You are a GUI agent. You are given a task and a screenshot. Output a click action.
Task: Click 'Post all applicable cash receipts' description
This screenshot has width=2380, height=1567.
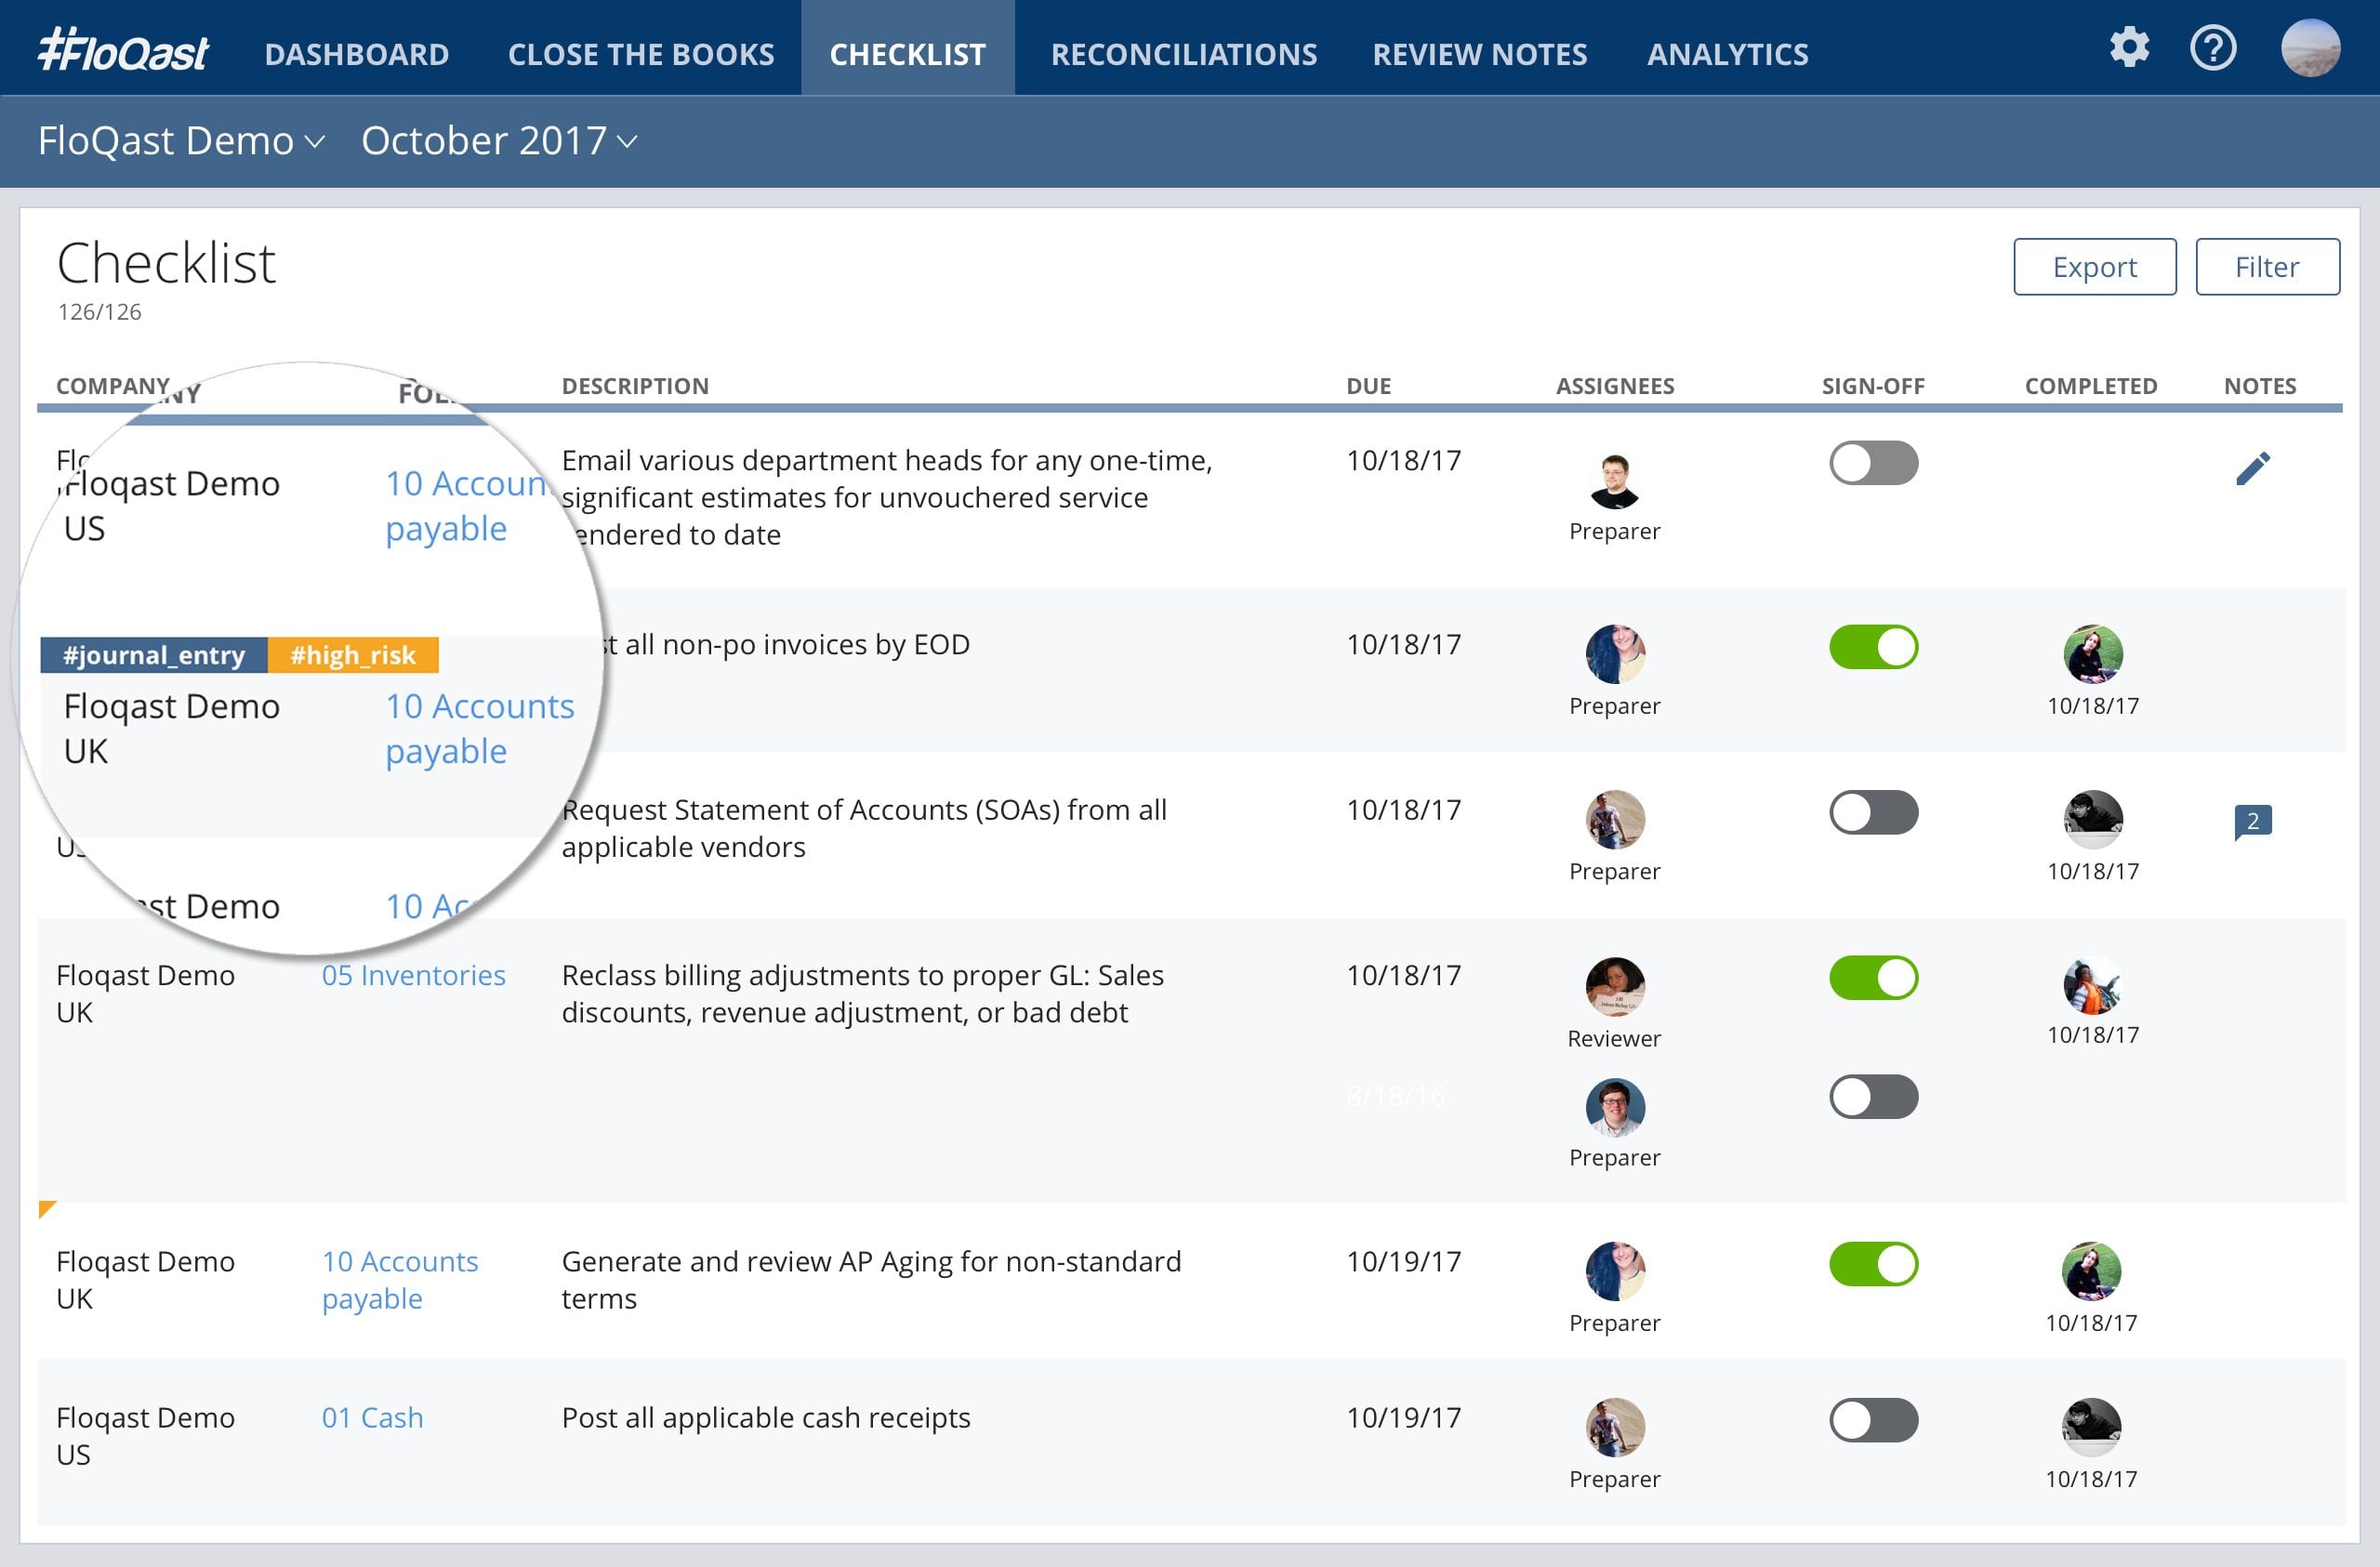click(766, 1418)
